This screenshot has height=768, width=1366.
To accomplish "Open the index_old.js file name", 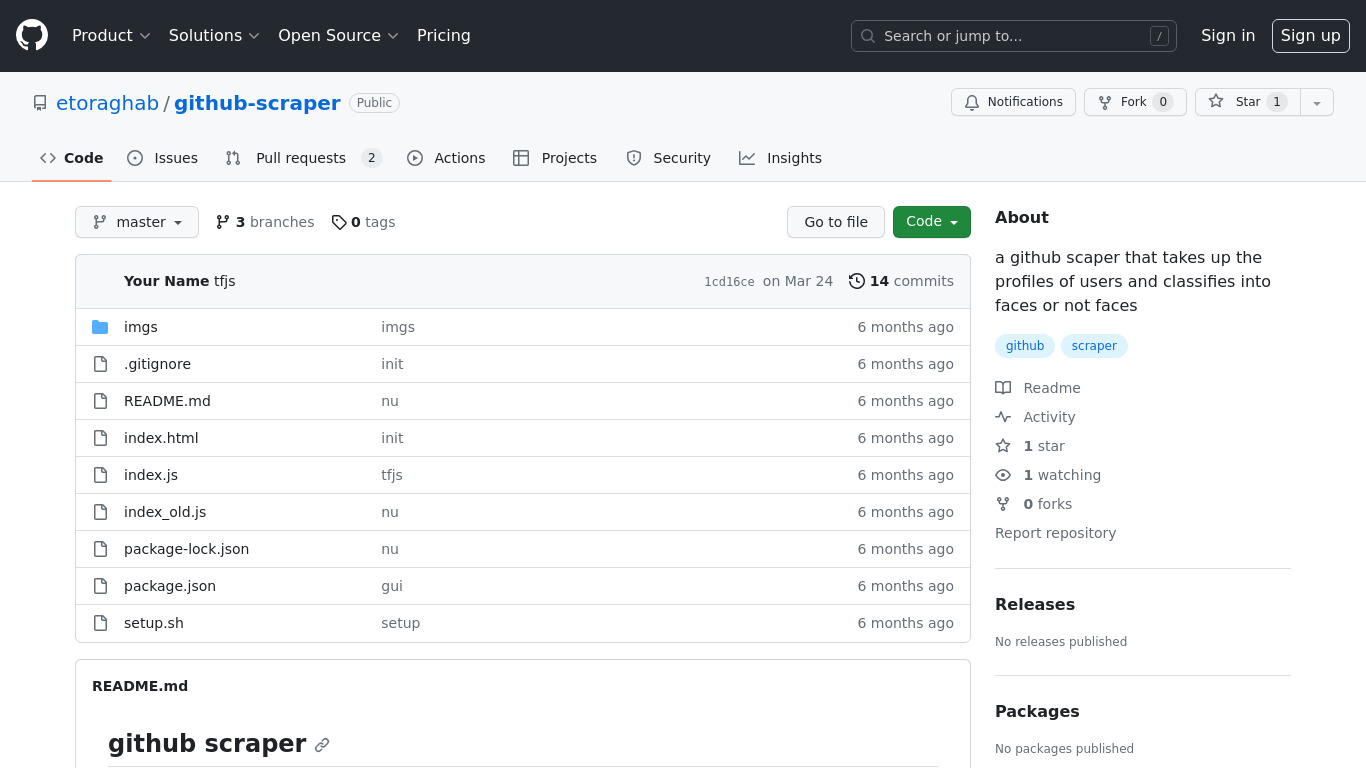I will [165, 512].
